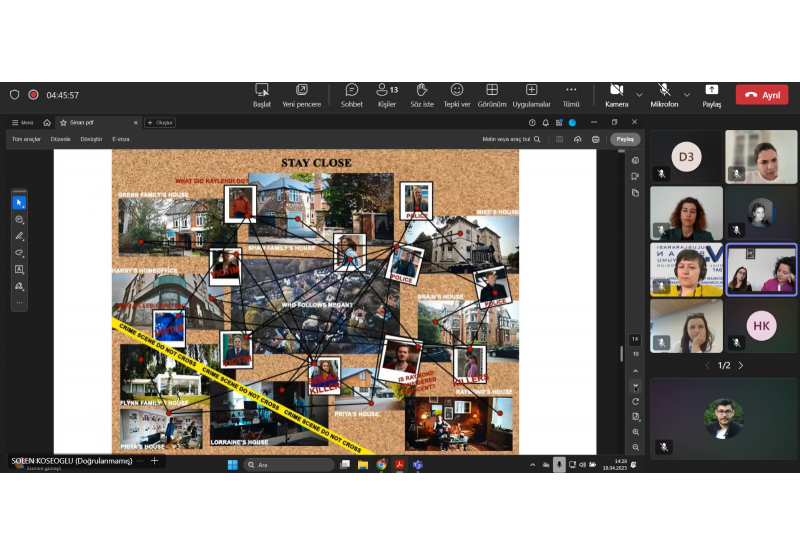Turn on the Kamera
This screenshot has width=800, height=554.
coord(616,95)
